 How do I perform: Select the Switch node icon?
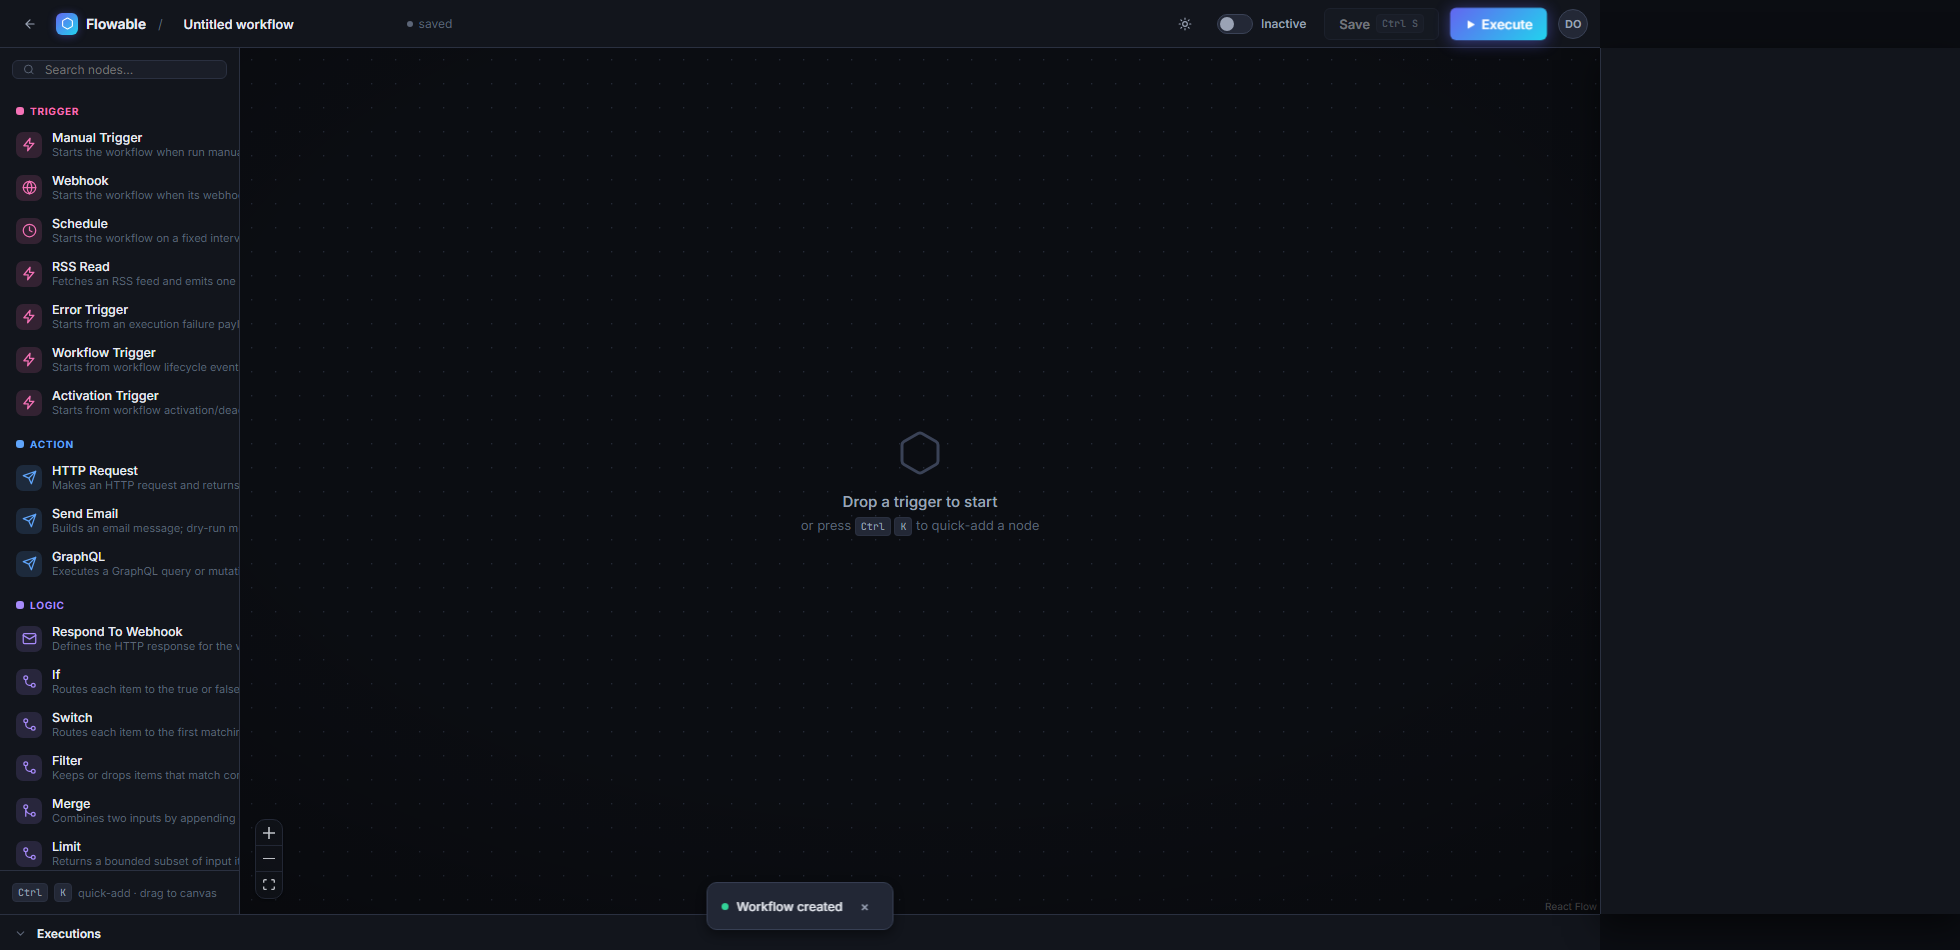click(x=29, y=725)
